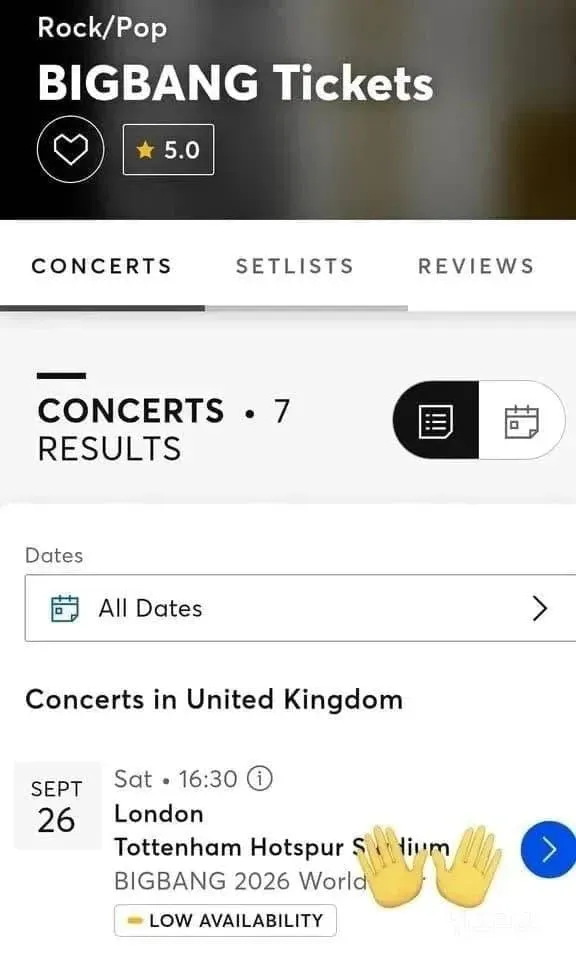Open London concert with blue arrow button
576x961 pixels.
pyautogui.click(x=548, y=849)
